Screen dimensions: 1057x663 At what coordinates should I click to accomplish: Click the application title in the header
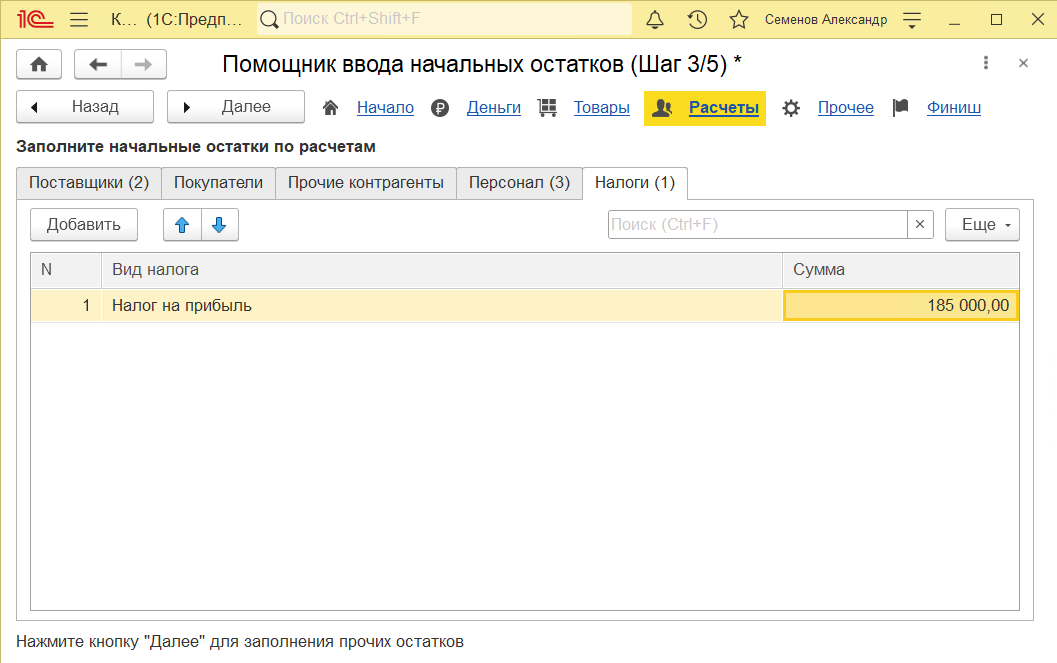pyautogui.click(x=176, y=20)
